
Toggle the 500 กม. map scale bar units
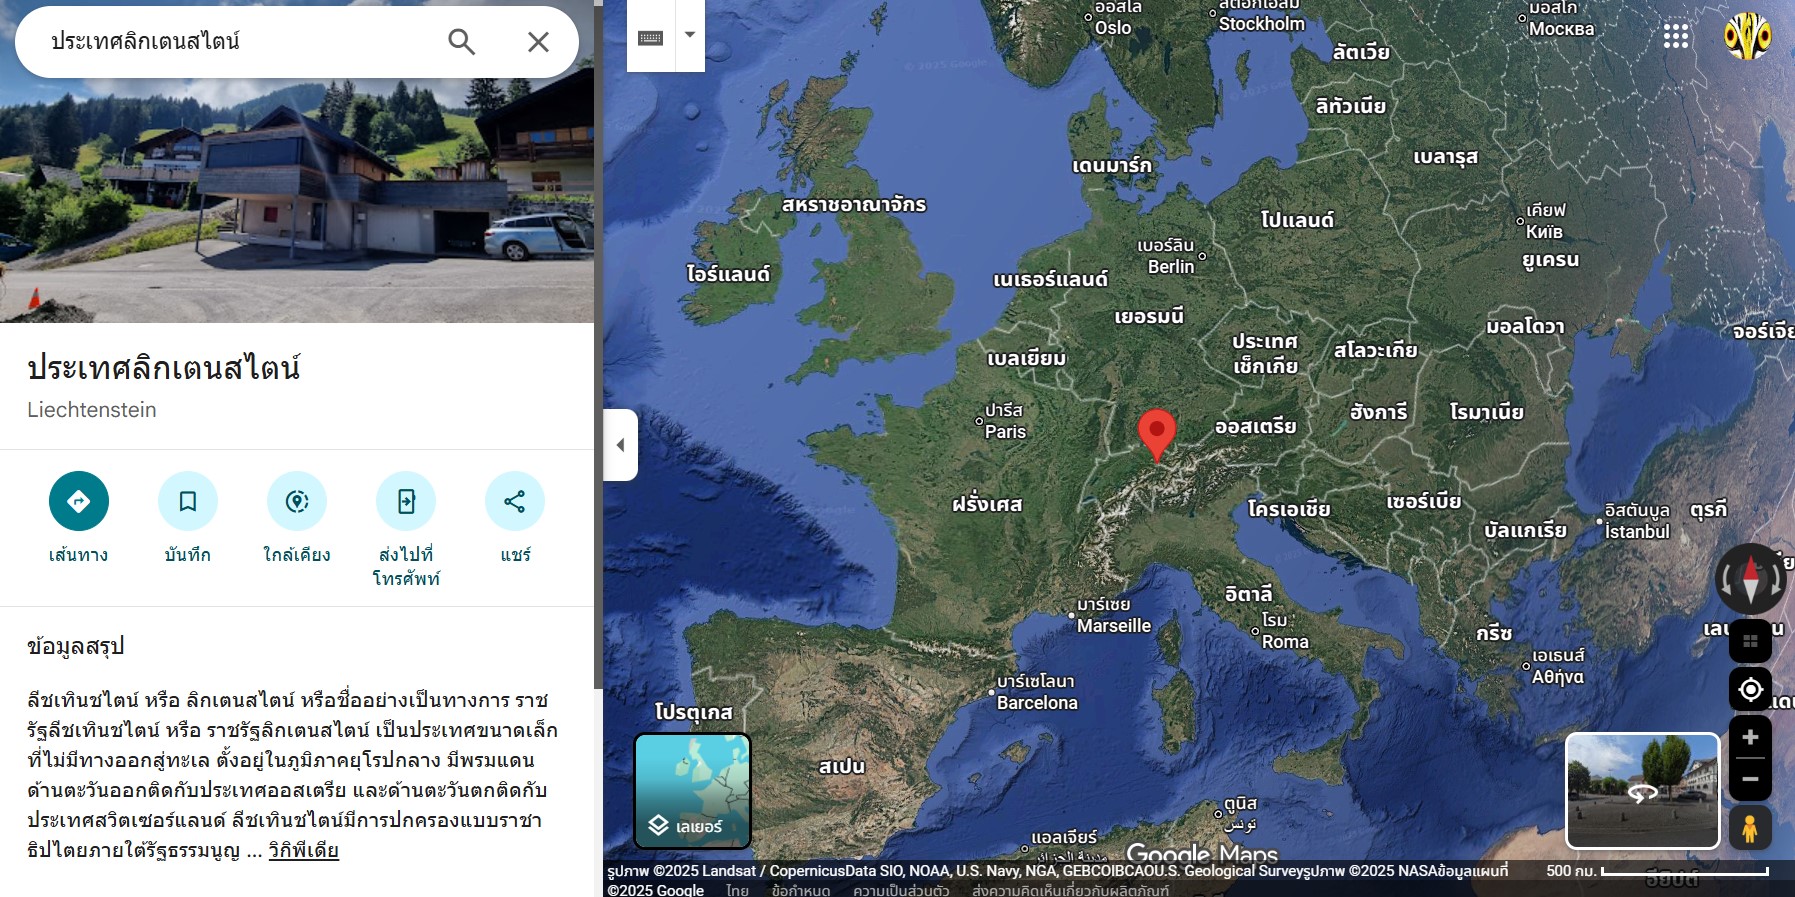coord(1657,871)
